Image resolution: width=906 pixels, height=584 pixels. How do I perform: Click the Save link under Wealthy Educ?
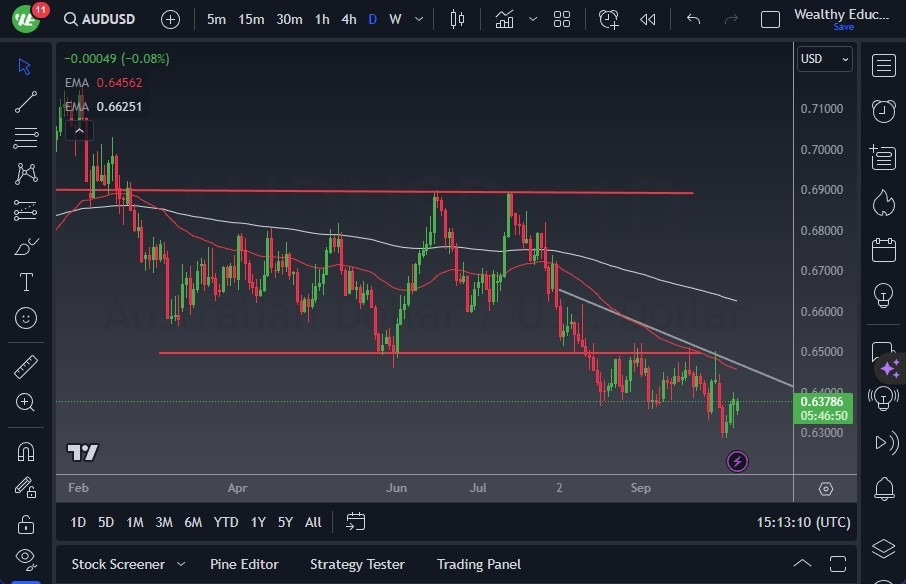tap(845, 28)
